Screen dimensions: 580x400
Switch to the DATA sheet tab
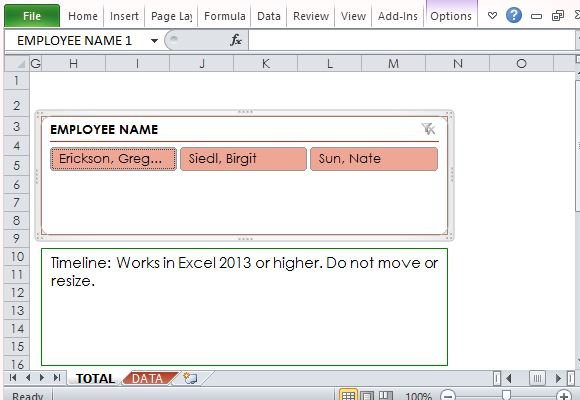point(147,379)
